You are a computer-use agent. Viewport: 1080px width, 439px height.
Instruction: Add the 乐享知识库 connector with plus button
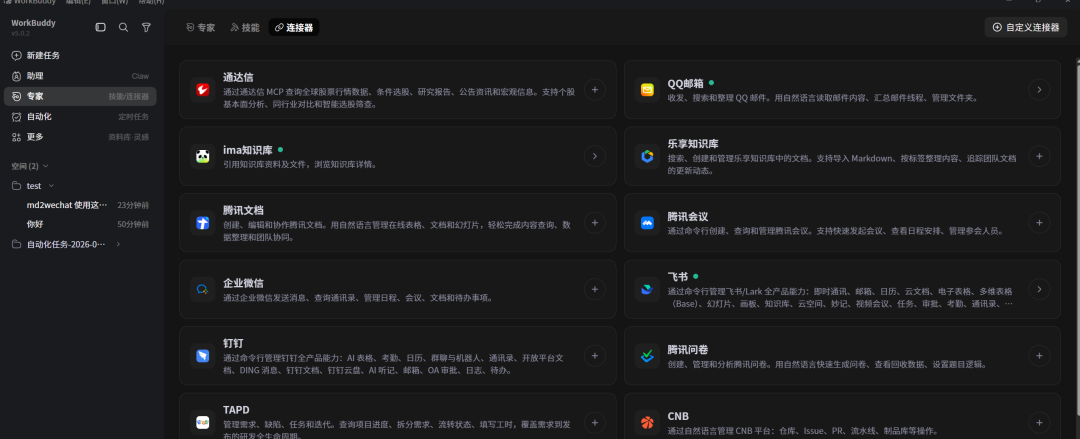pos(1039,156)
